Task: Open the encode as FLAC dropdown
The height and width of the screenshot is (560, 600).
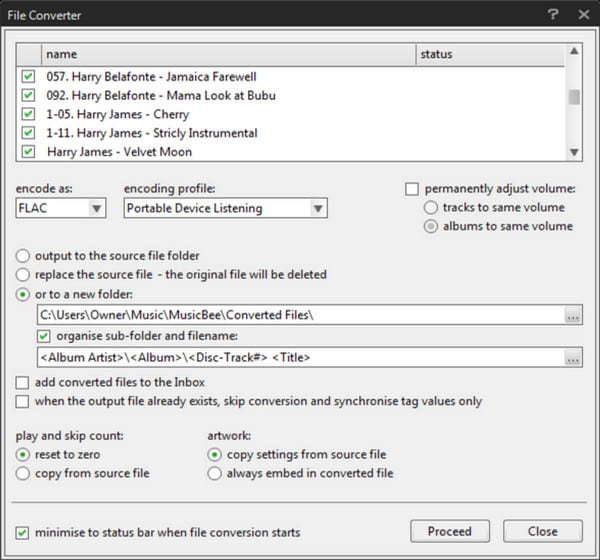Action: [x=61, y=208]
